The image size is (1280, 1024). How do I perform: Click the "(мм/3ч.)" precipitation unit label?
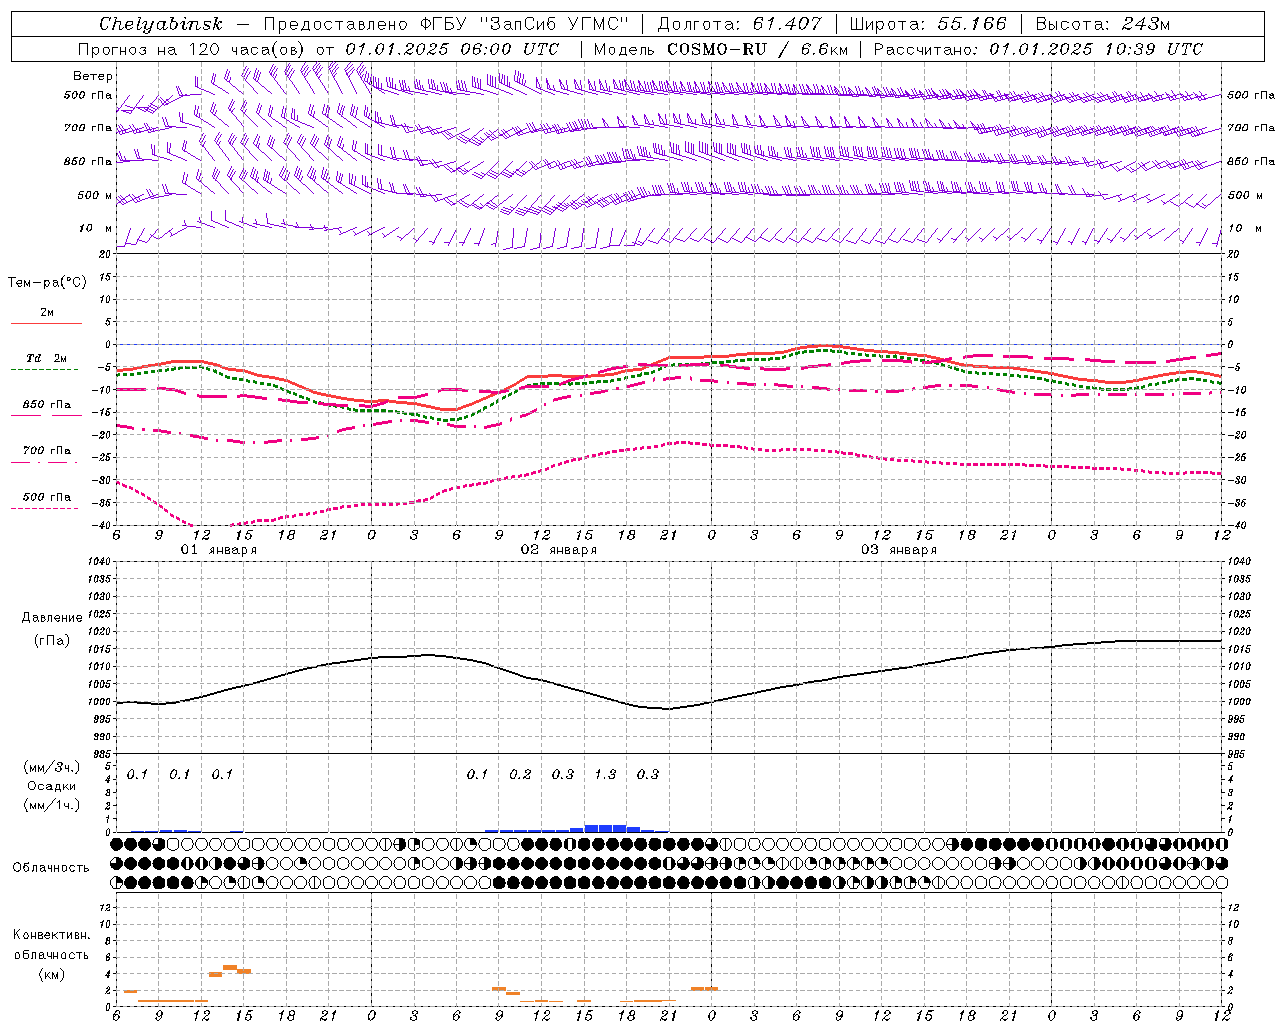pyautogui.click(x=51, y=768)
